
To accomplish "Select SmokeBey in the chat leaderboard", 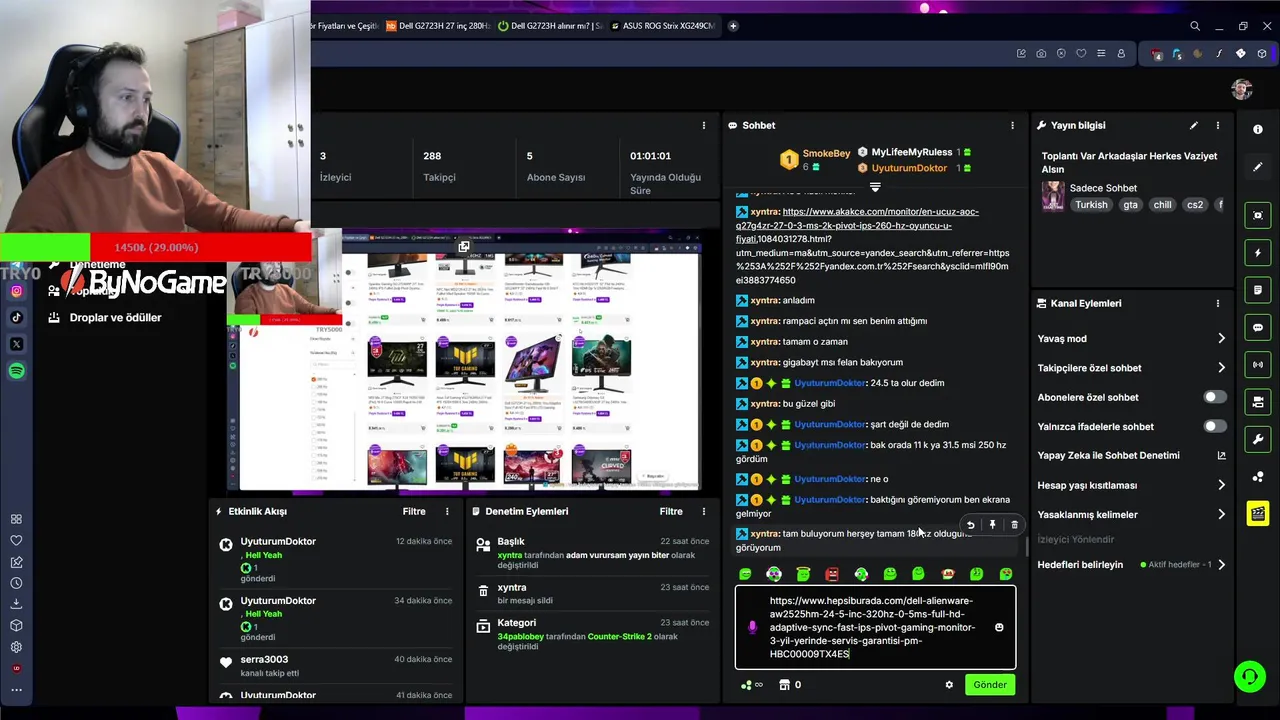I will [x=826, y=153].
